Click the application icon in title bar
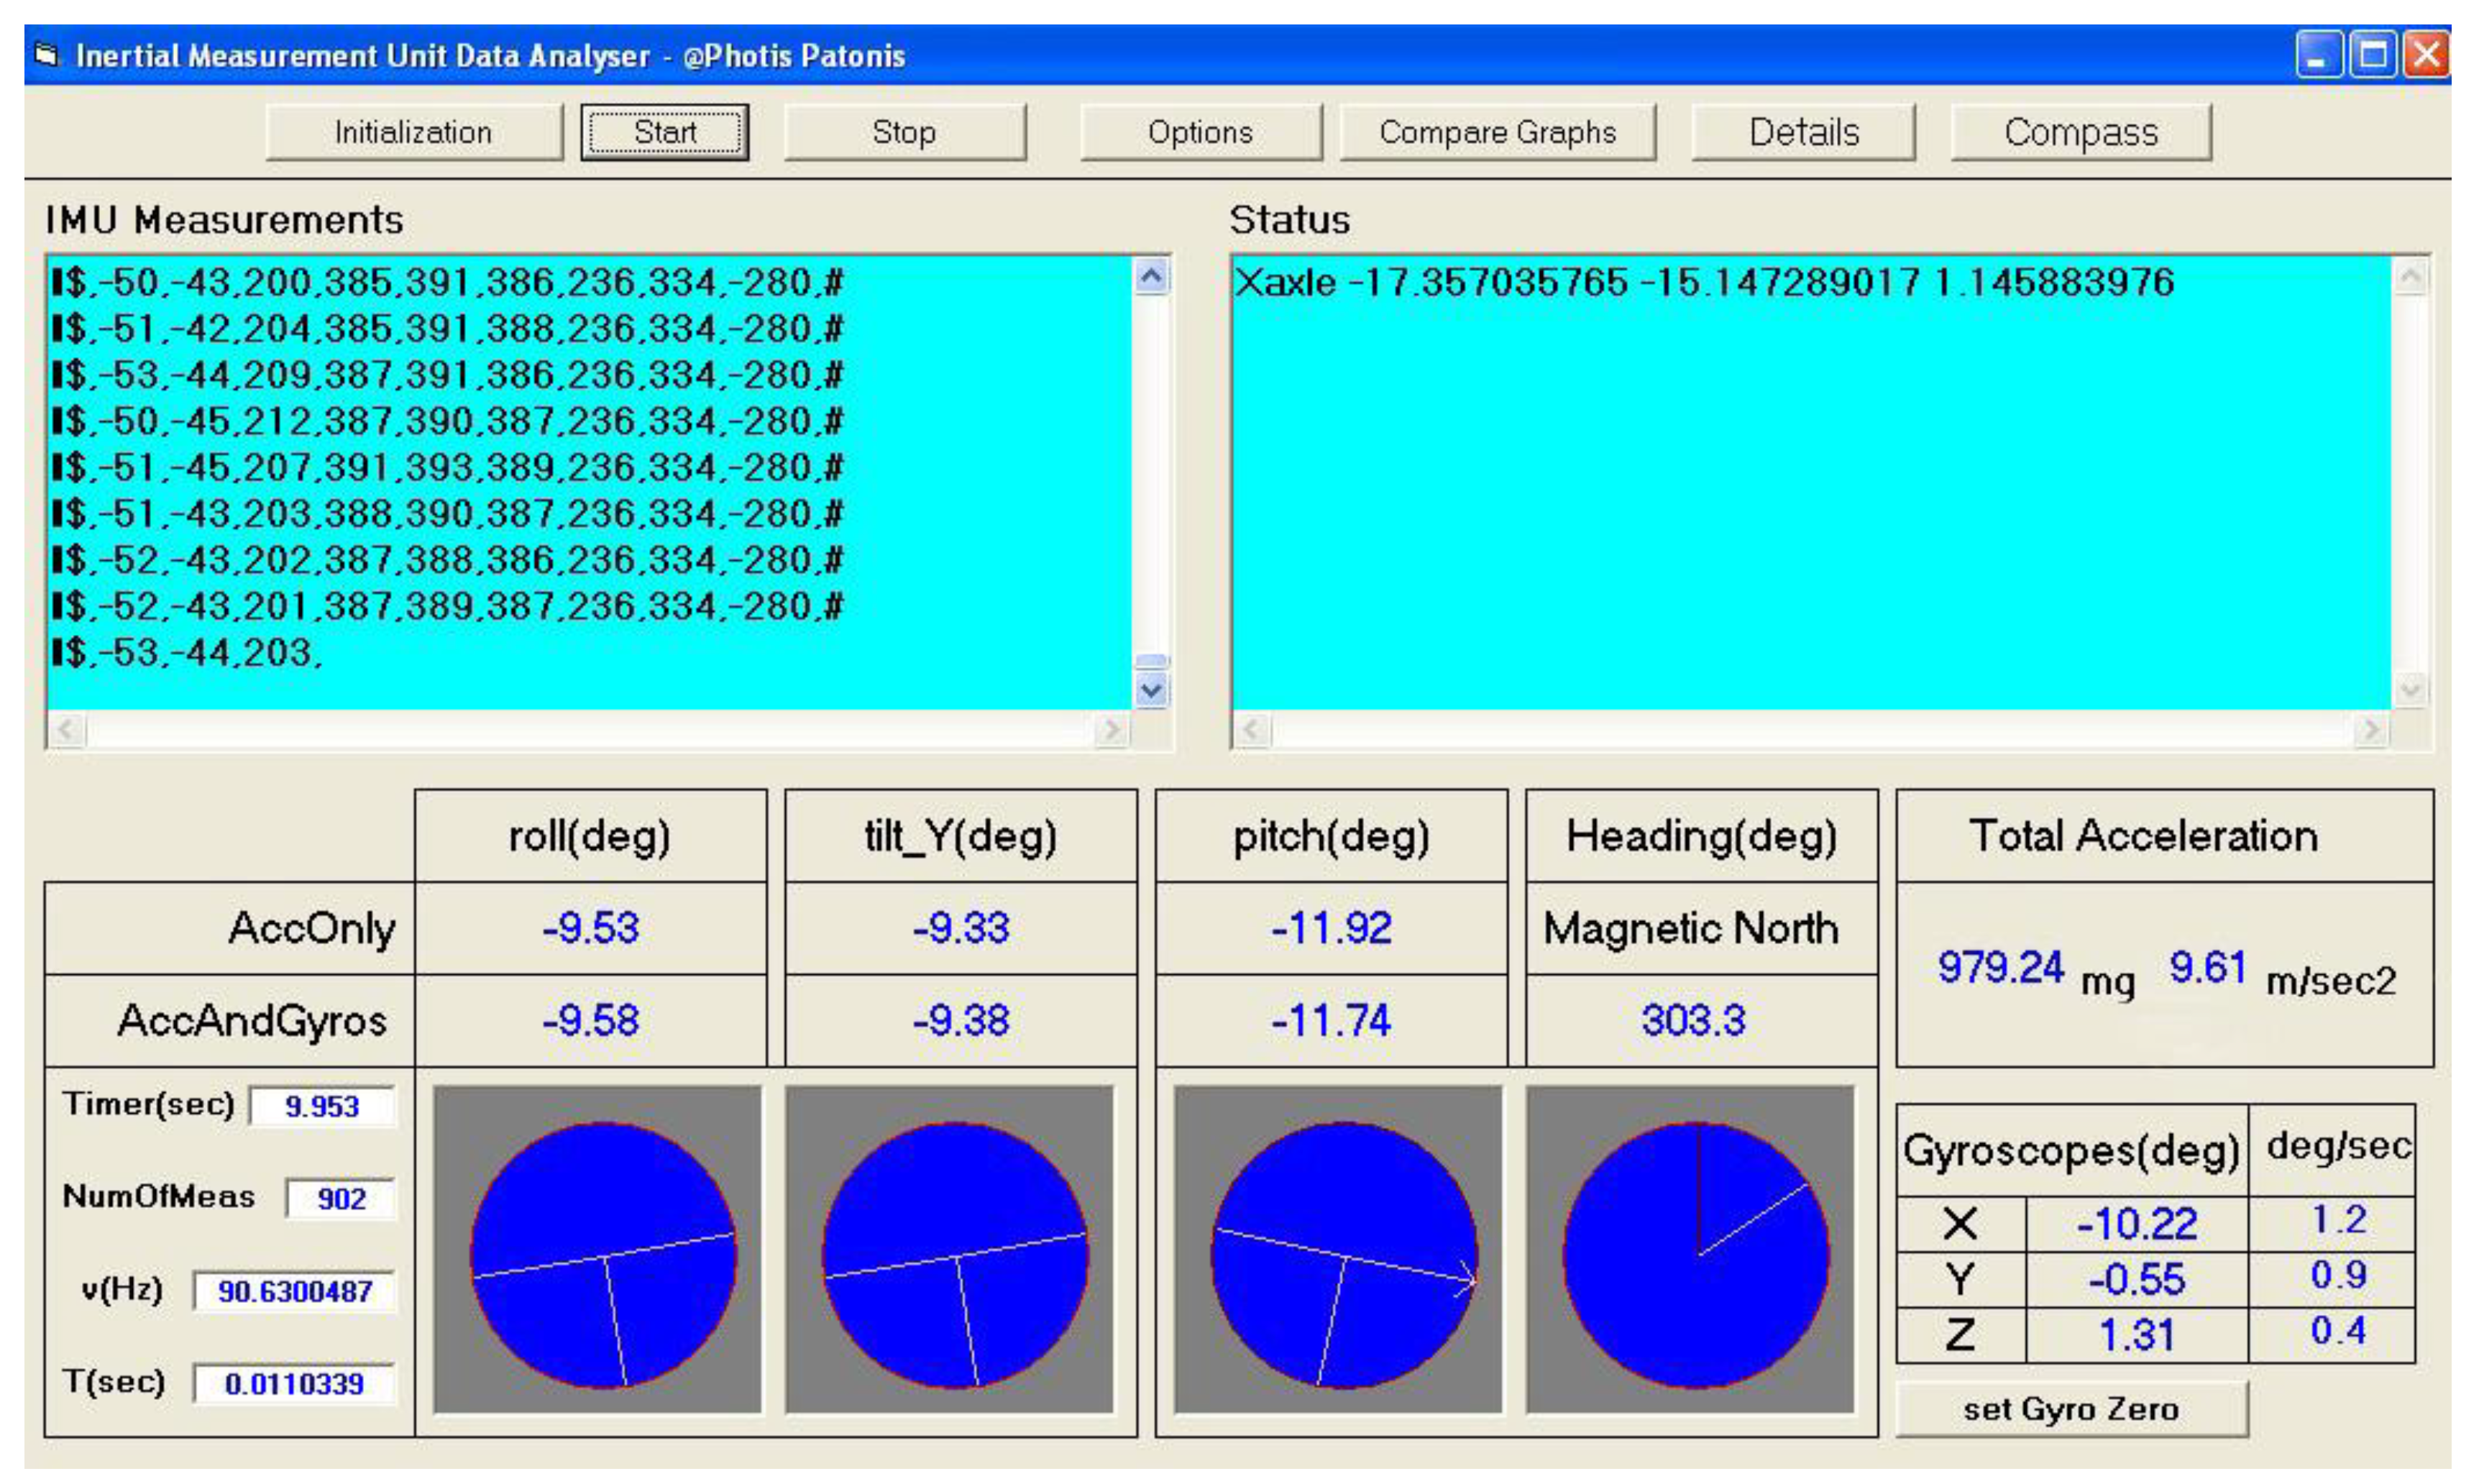This screenshot has height=1484, width=2479. pos(46,55)
